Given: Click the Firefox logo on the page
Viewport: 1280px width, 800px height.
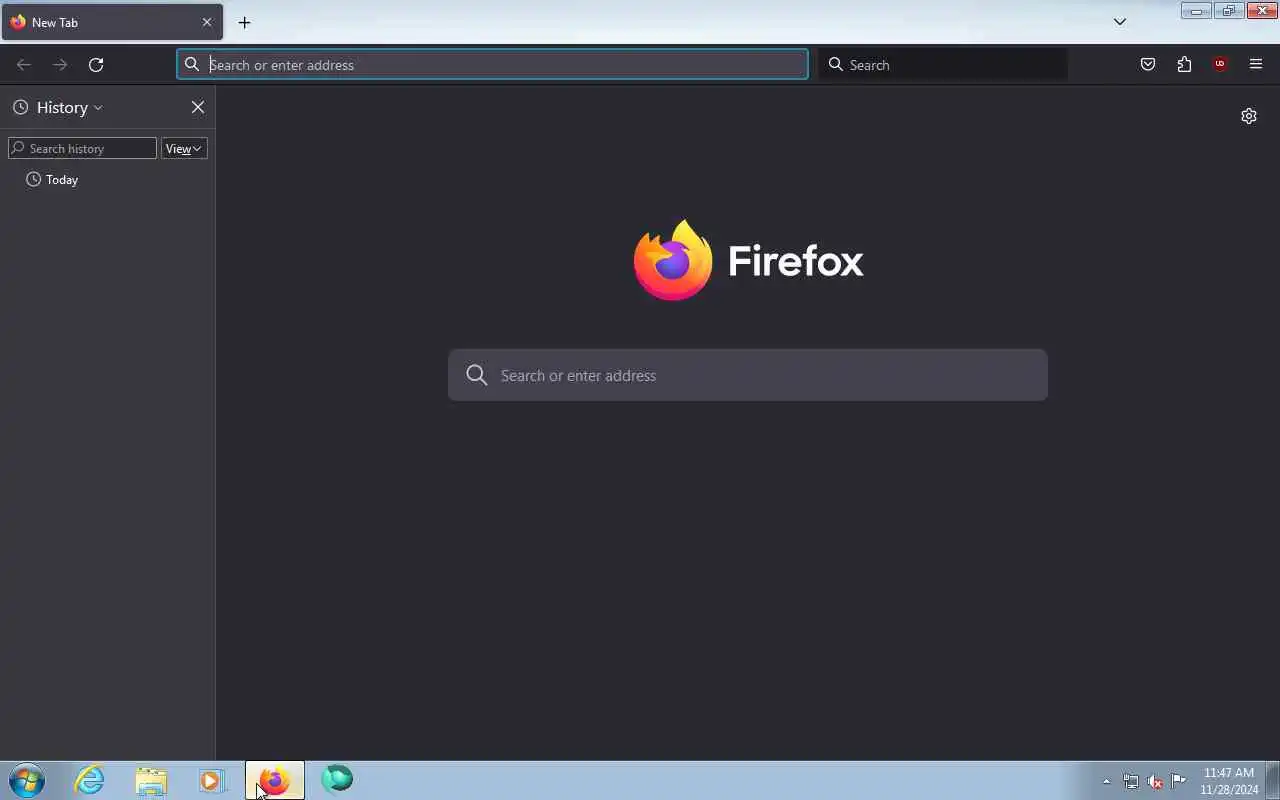Looking at the screenshot, I should (x=673, y=260).
